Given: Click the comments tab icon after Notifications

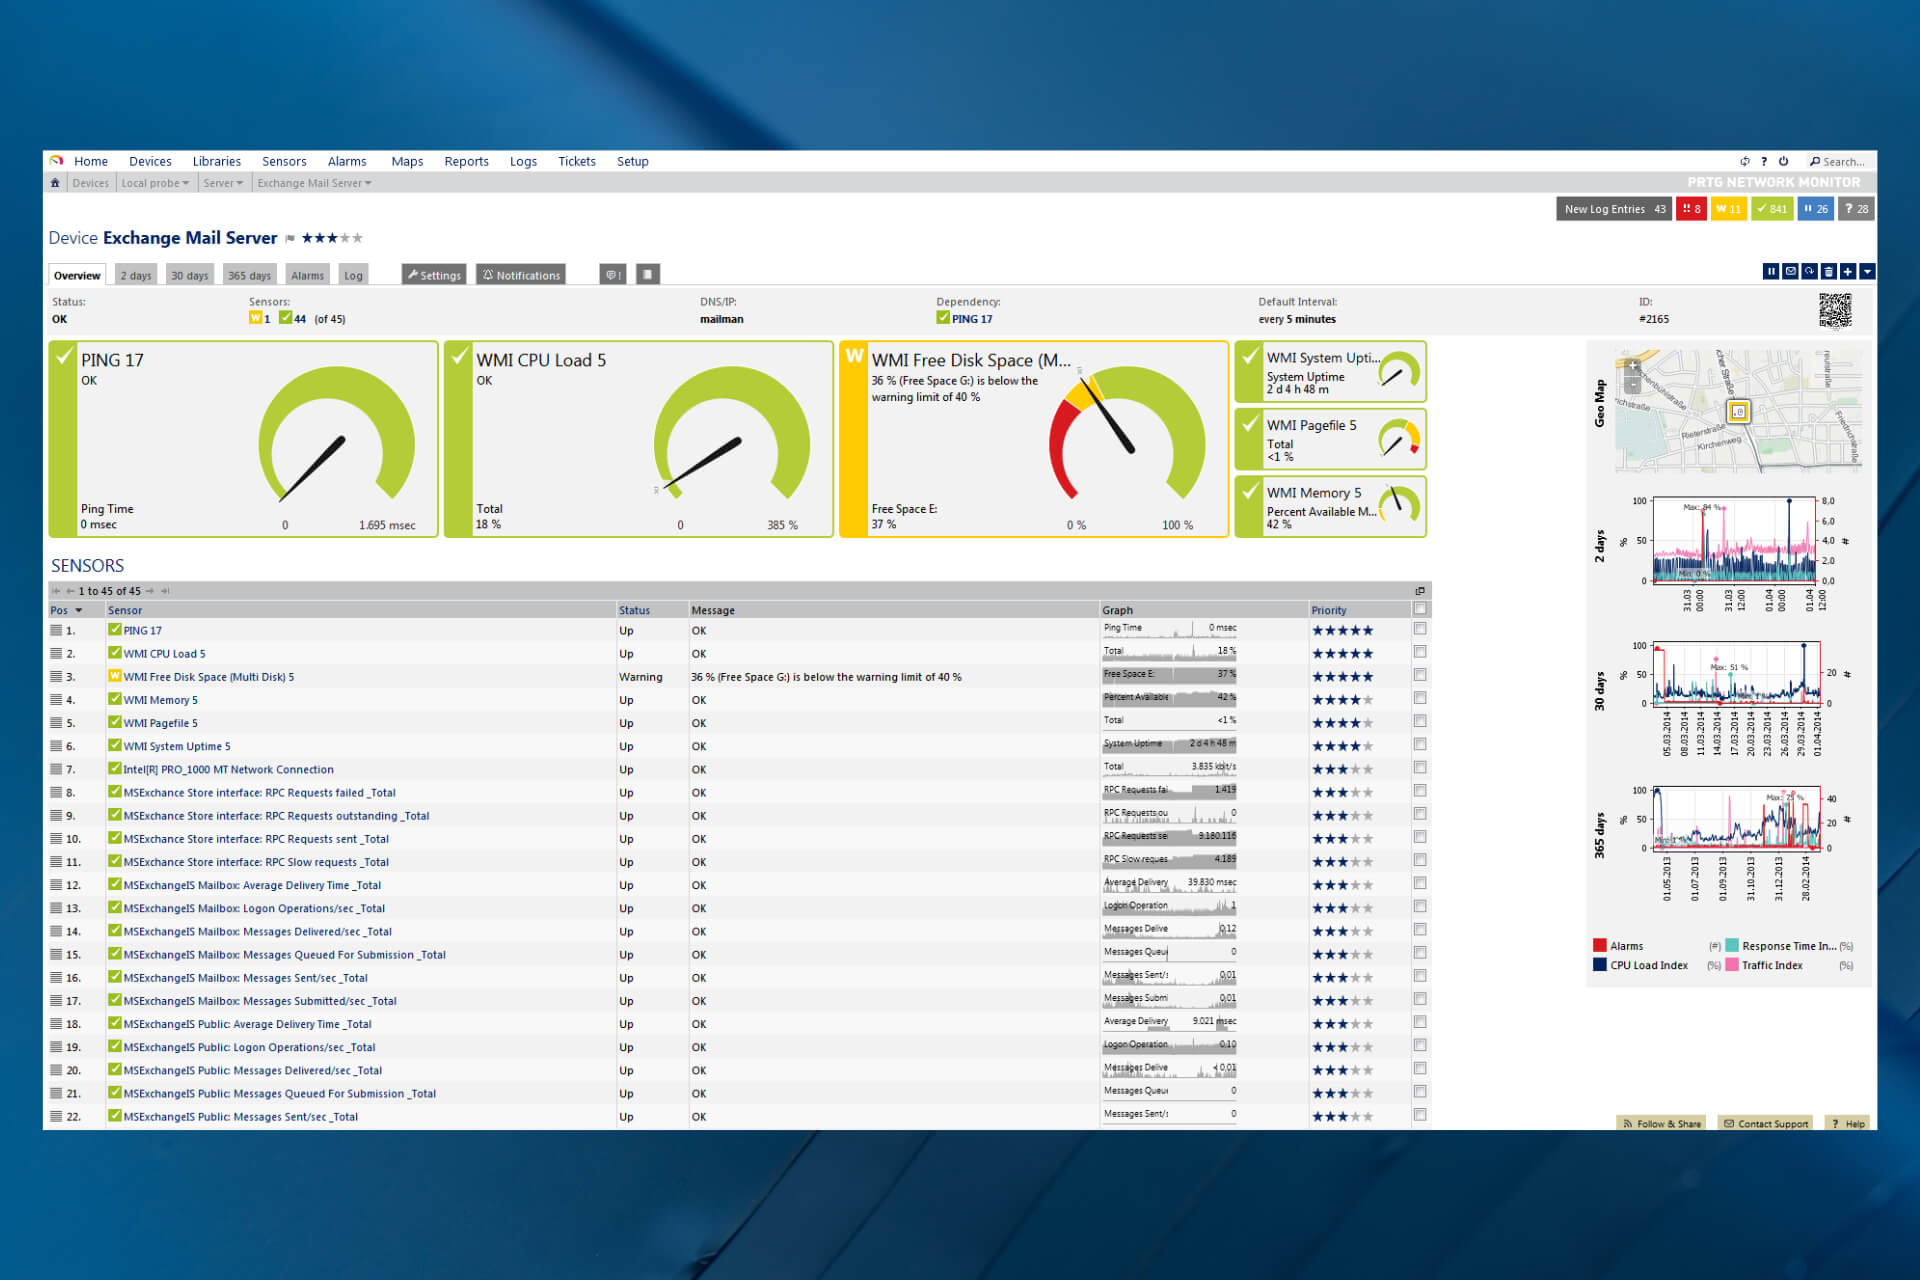Looking at the screenshot, I should pyautogui.click(x=613, y=275).
